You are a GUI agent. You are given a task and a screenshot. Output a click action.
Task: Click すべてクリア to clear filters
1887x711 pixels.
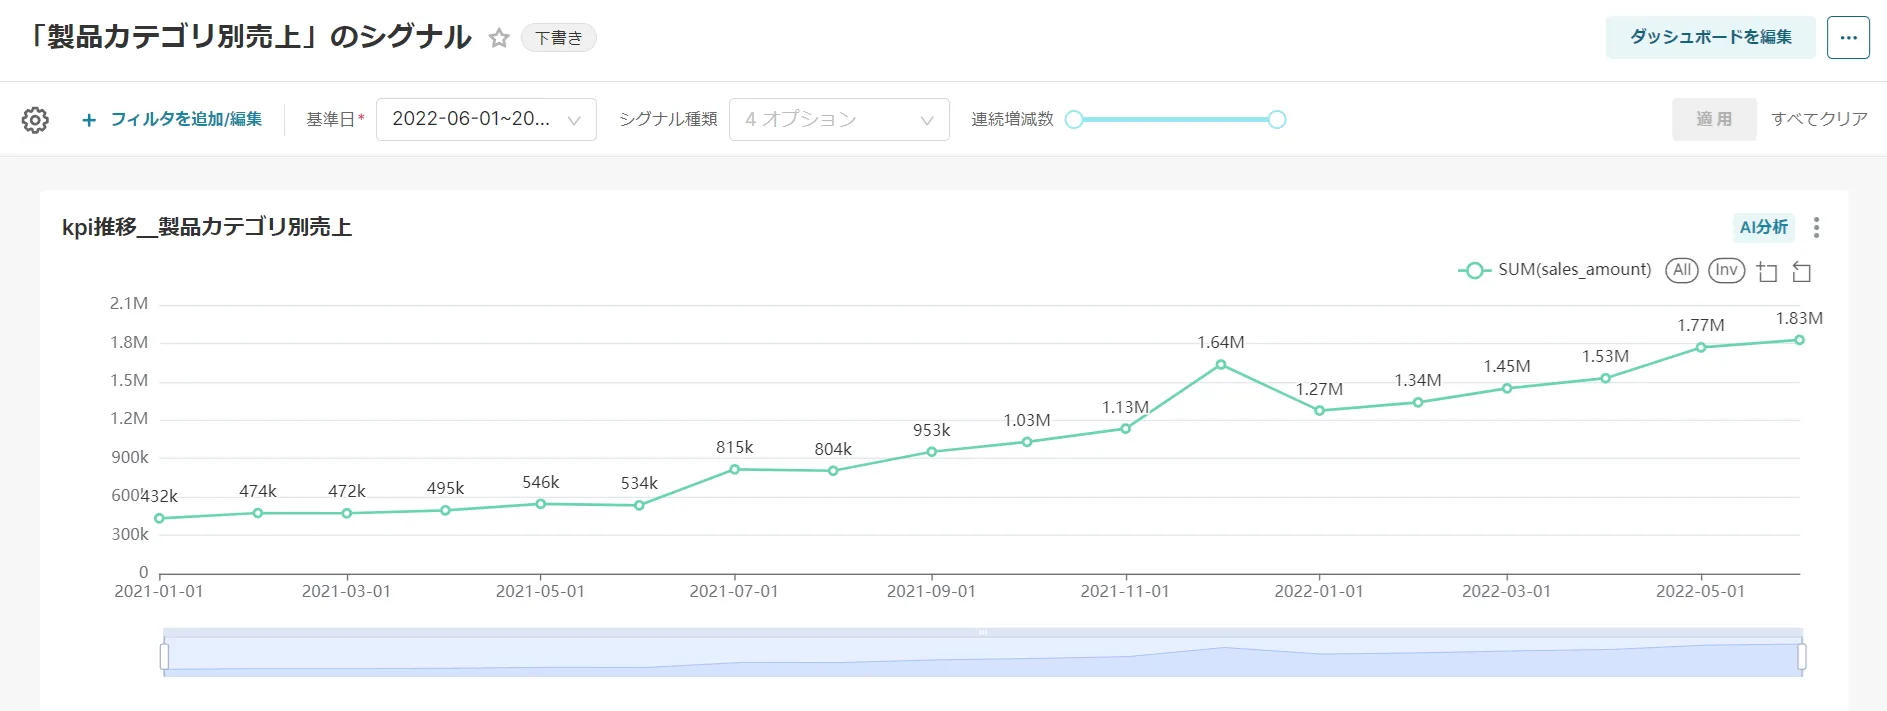tap(1819, 120)
